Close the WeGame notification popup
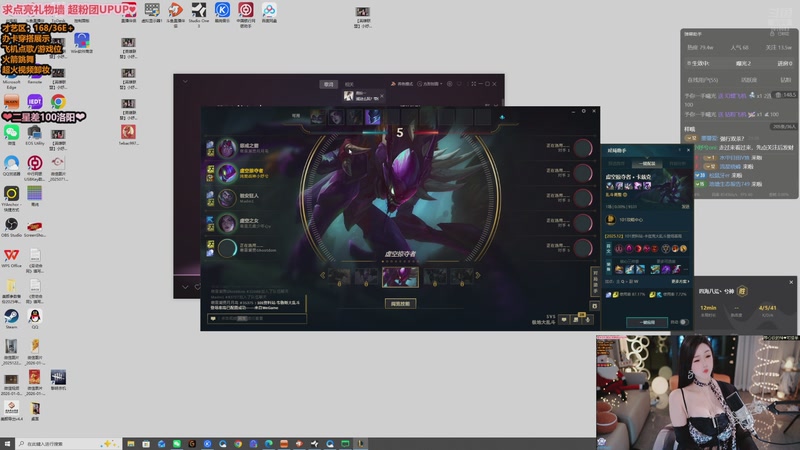The width and height of the screenshot is (800, 450). click(x=382, y=95)
